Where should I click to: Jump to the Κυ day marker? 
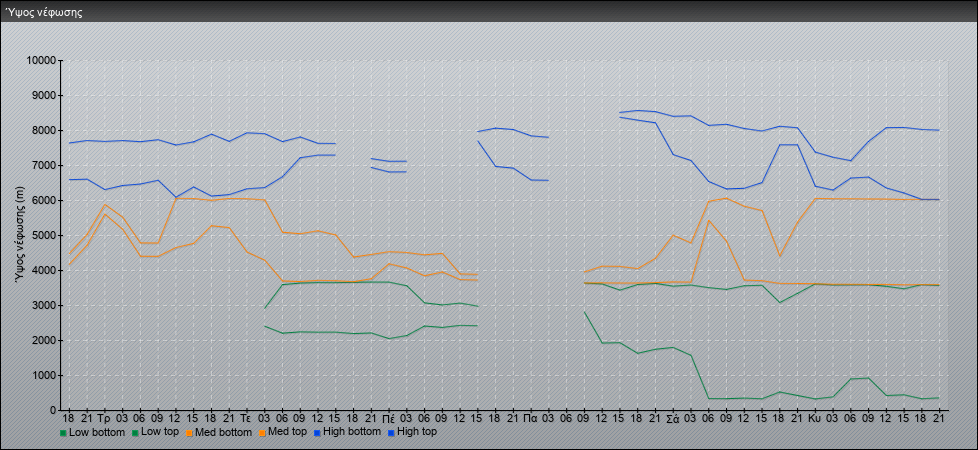point(814,418)
